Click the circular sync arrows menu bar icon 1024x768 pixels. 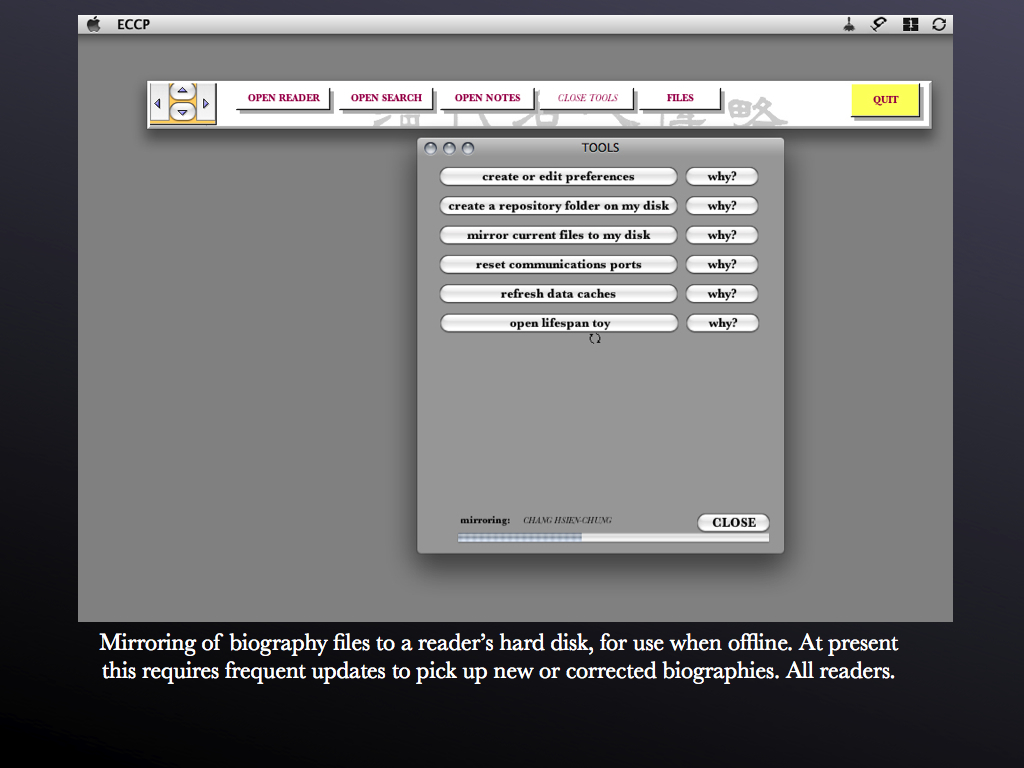point(939,25)
